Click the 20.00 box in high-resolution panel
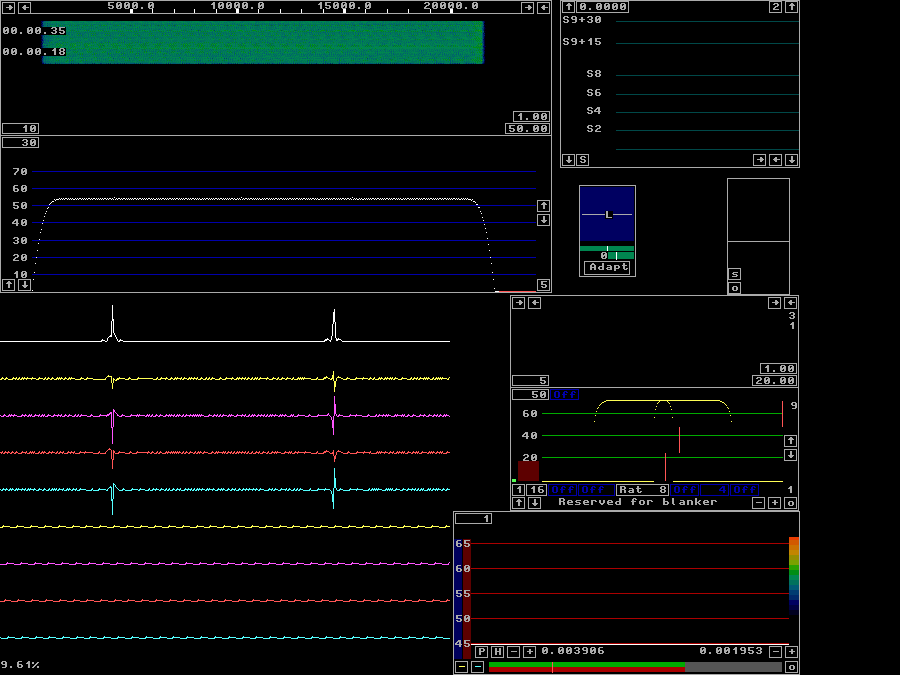The width and height of the screenshot is (900, 675). click(774, 381)
